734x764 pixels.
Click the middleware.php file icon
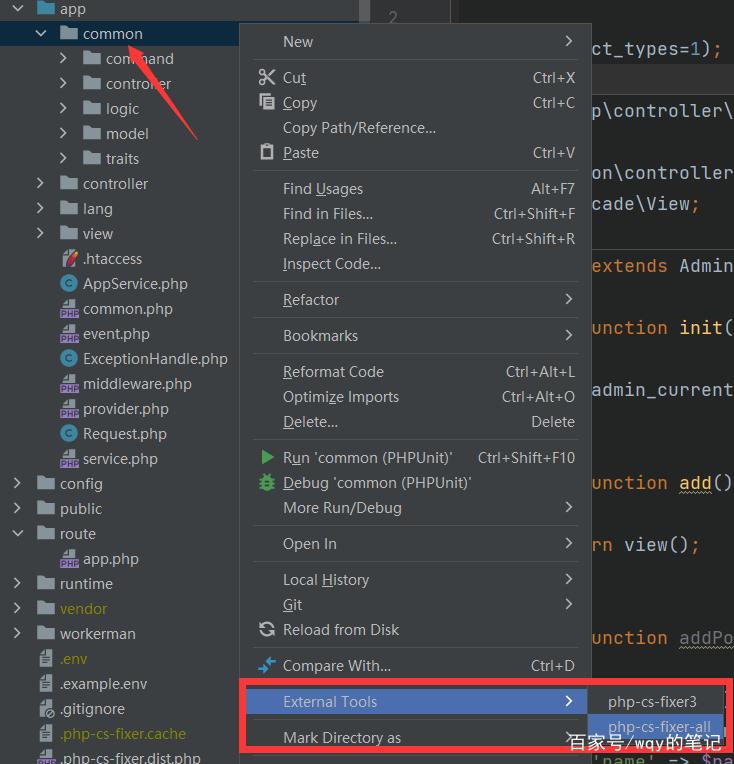point(69,383)
